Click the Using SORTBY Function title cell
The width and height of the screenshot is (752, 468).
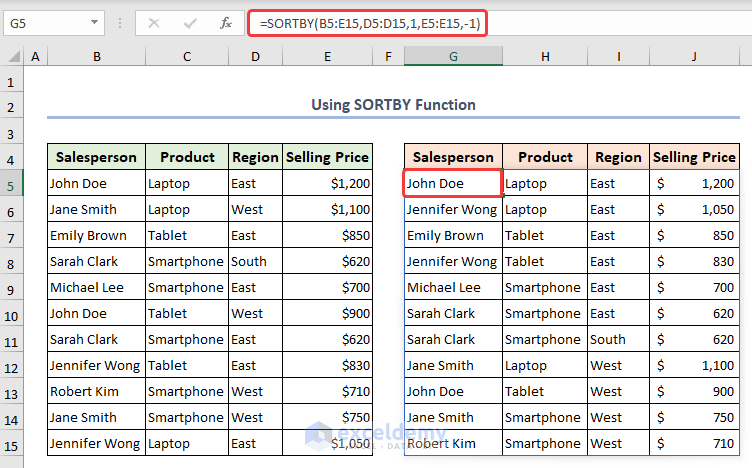pos(393,104)
